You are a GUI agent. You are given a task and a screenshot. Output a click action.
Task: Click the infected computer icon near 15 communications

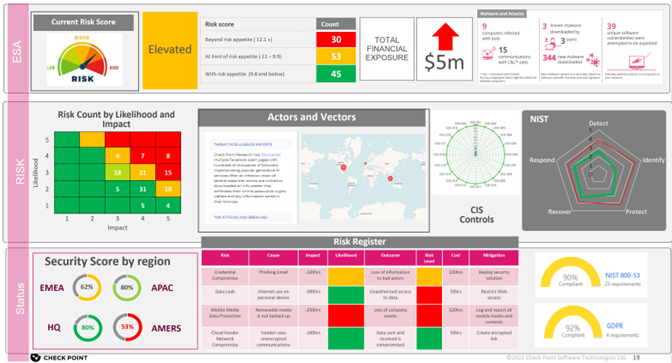489,54
